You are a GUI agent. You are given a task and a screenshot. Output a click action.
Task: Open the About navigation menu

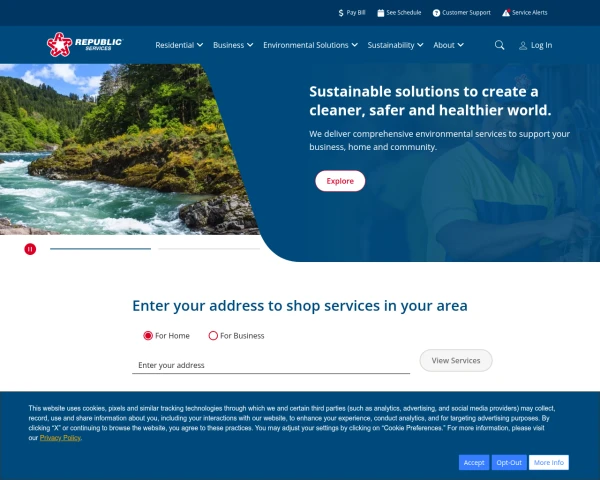pos(448,45)
